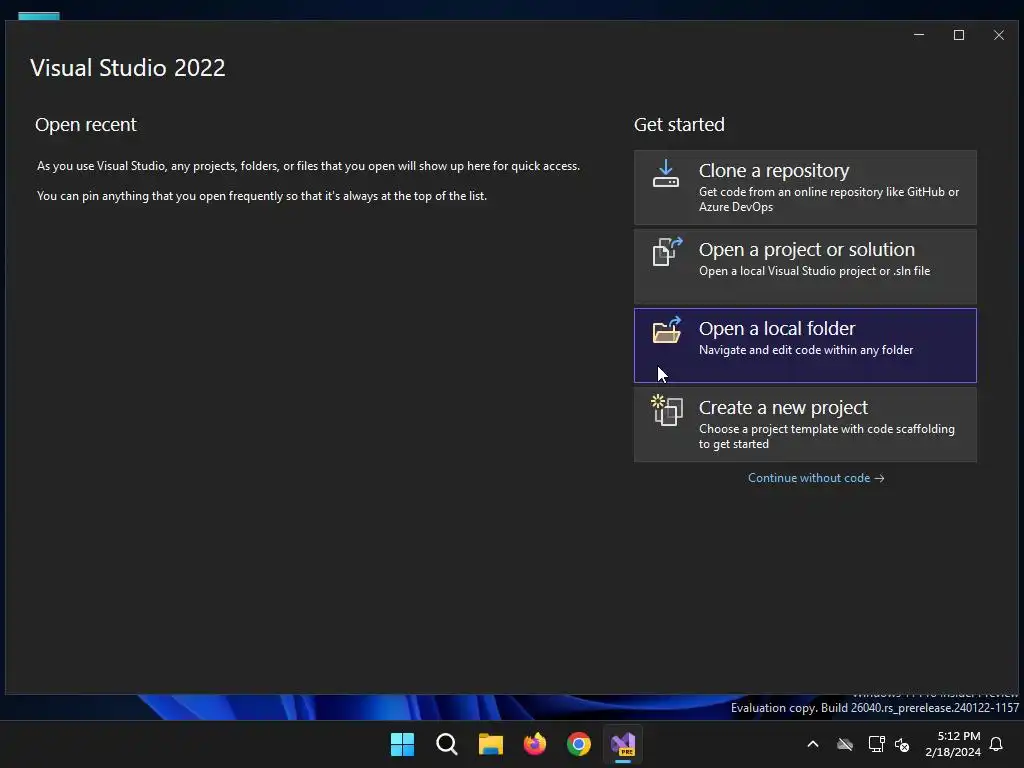This screenshot has width=1024, height=768.
Task: Choose Open a project or solution title
Action: pyautogui.click(x=807, y=249)
